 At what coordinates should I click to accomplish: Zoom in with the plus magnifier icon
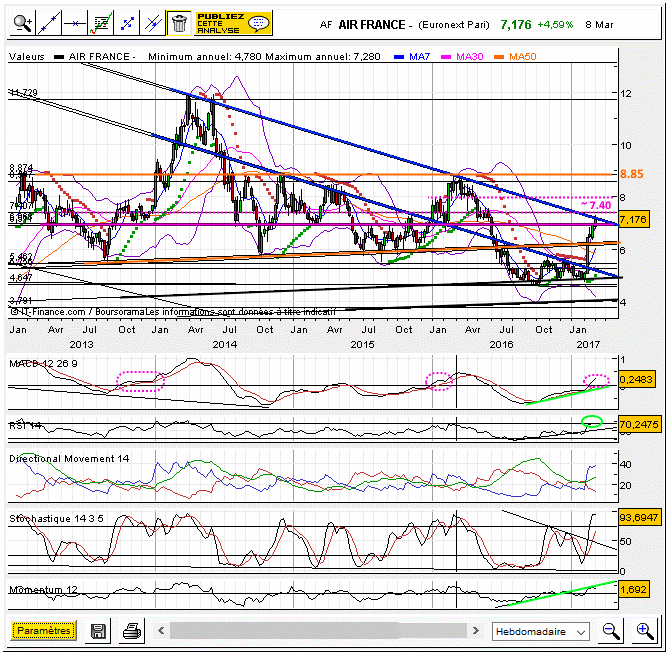pos(644,631)
